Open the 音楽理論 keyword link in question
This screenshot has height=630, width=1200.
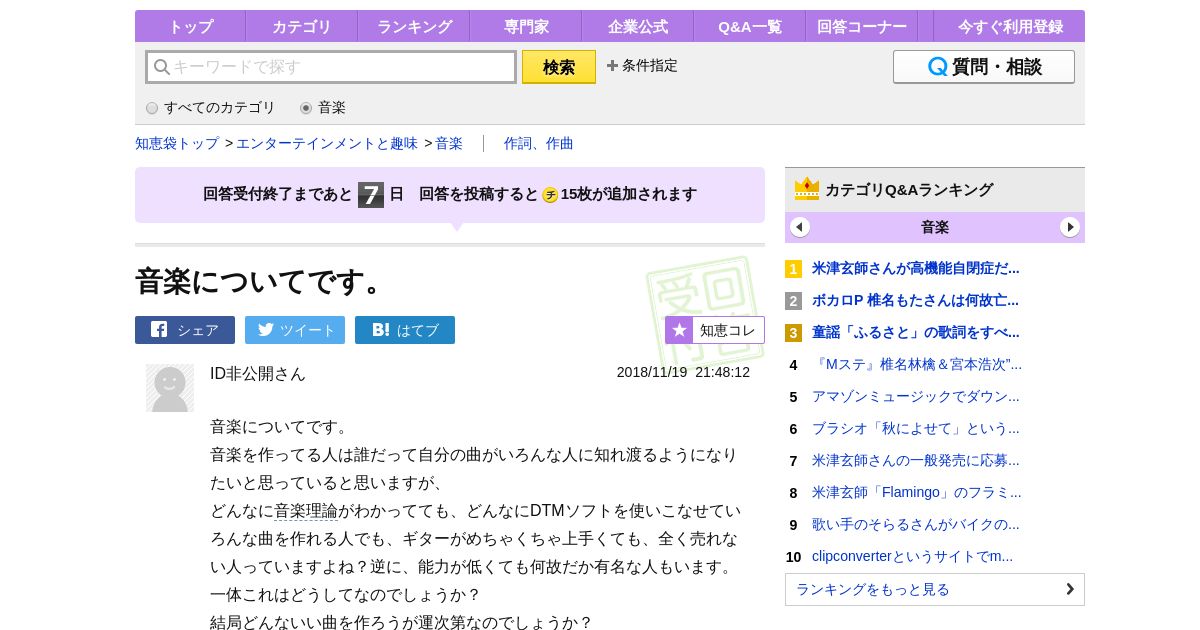[x=306, y=511]
